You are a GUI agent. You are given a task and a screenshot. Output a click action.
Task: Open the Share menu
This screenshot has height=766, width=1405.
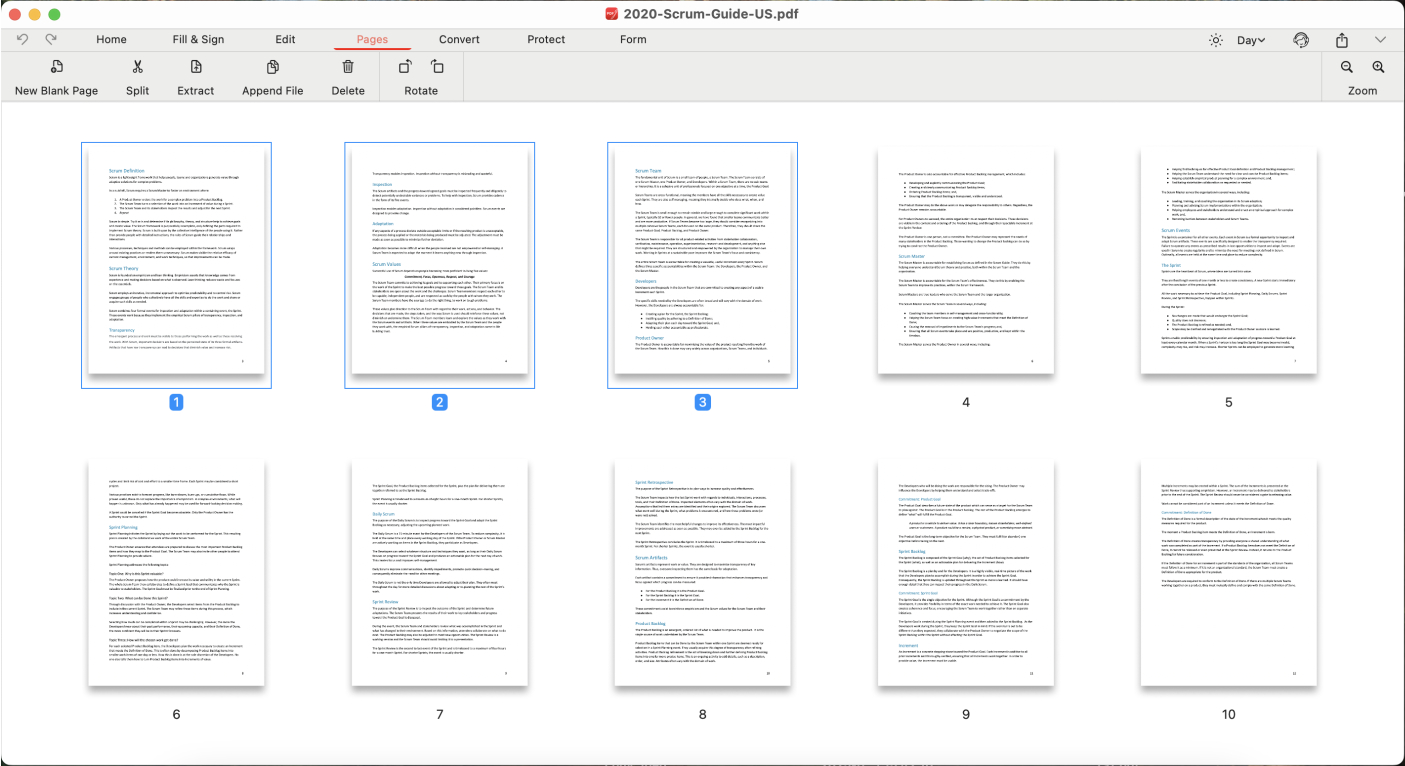(x=1341, y=39)
